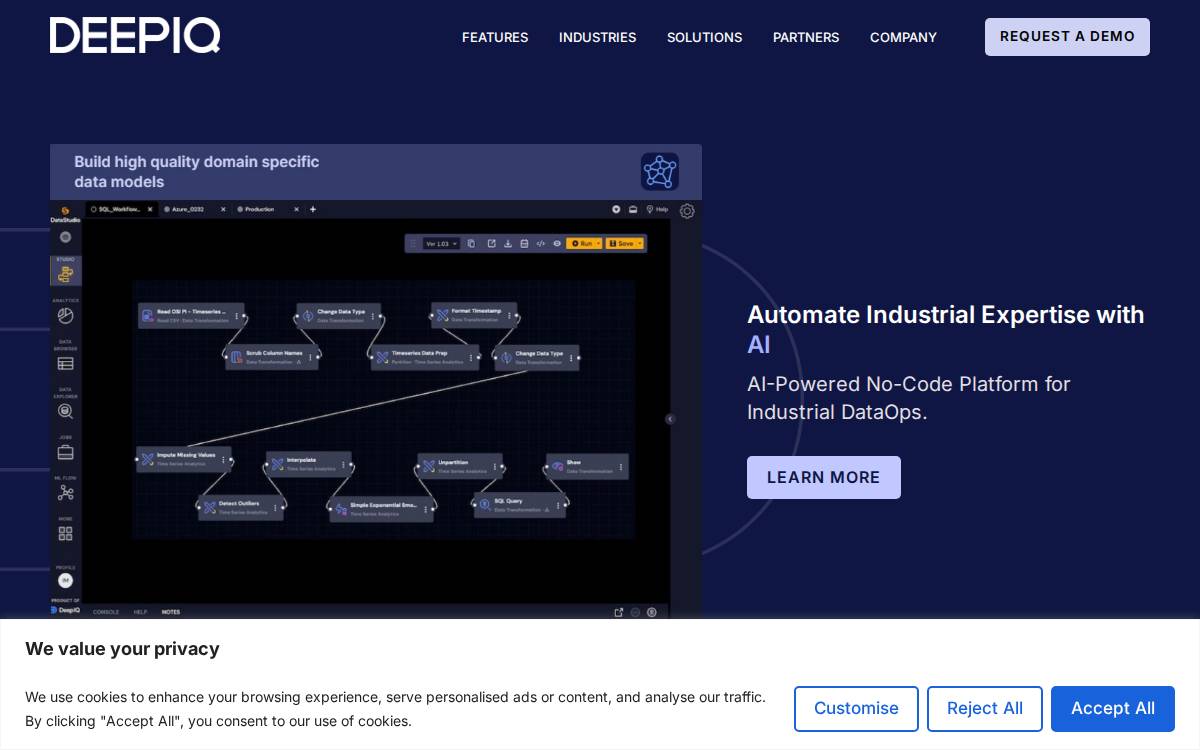Click the Help location-pin icon
This screenshot has width=1200, height=750.
(649, 209)
